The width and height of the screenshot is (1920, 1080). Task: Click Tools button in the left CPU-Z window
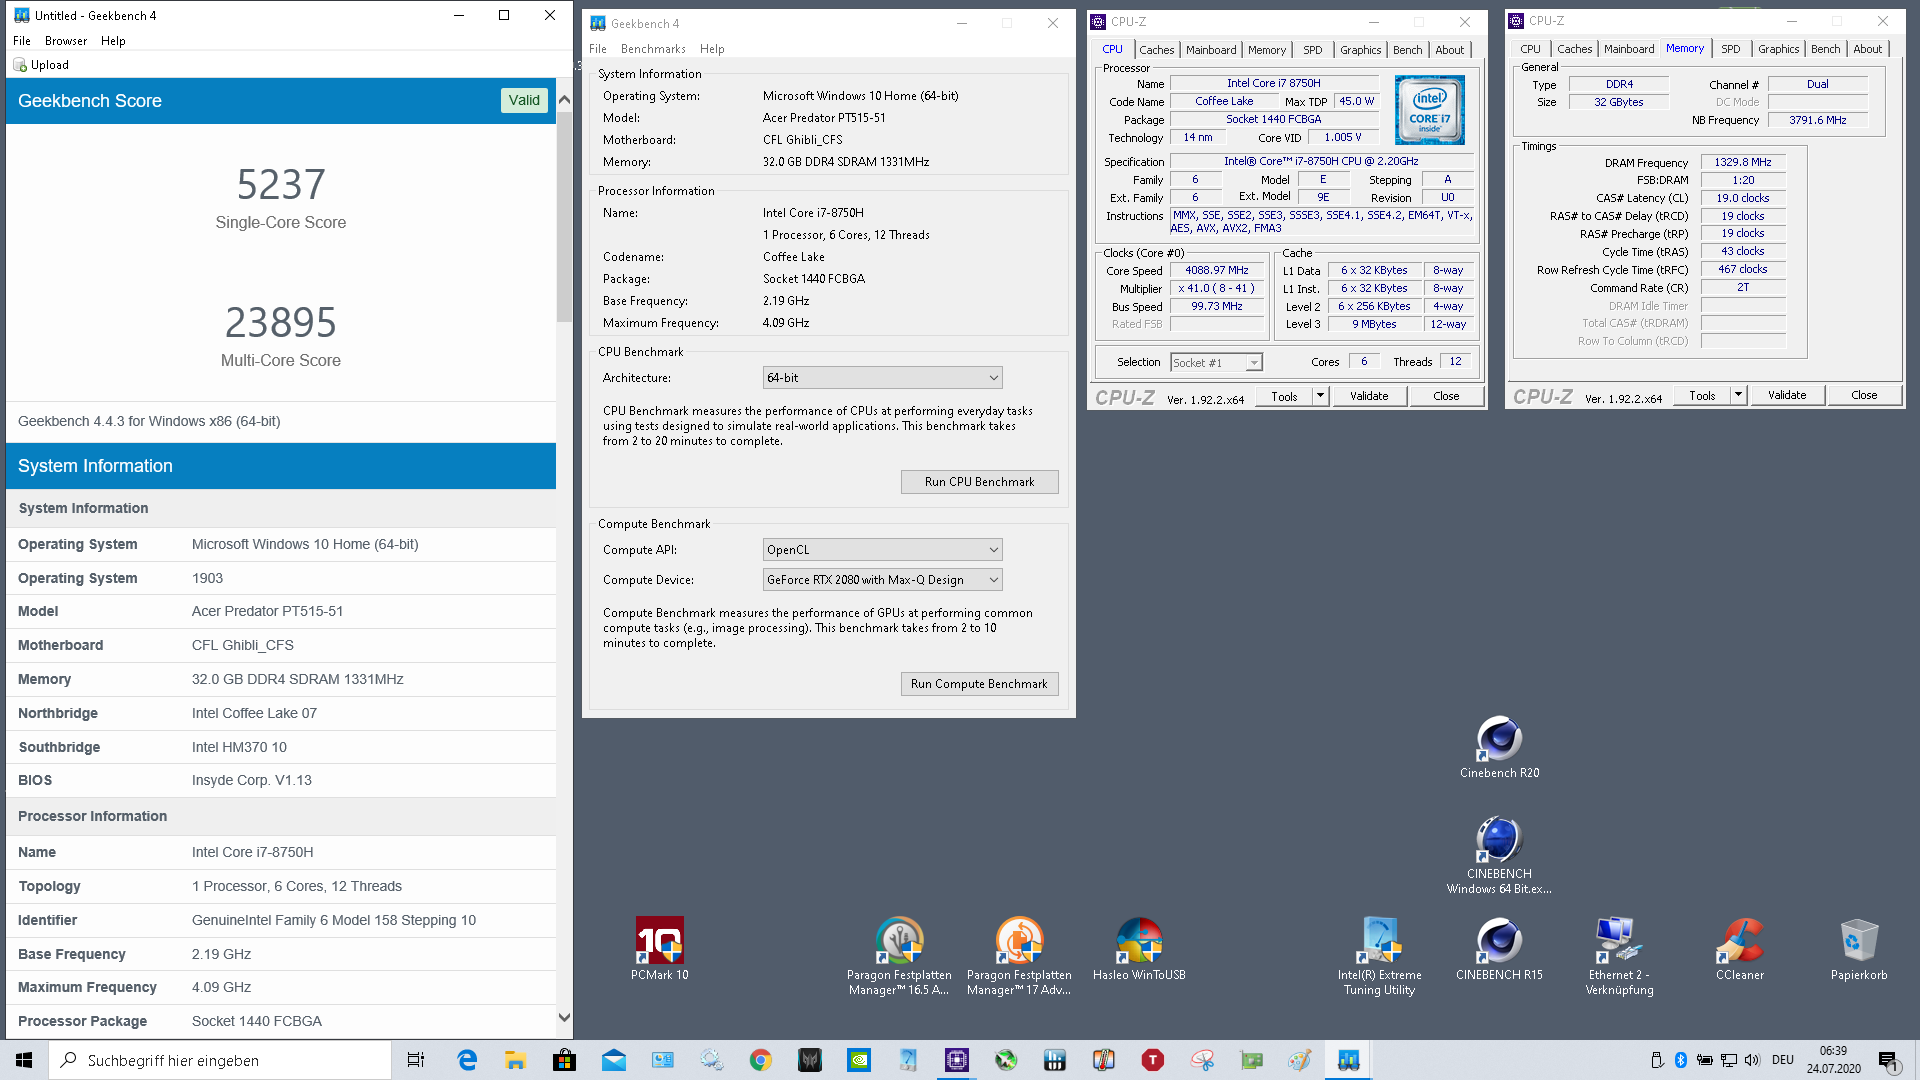(1284, 396)
